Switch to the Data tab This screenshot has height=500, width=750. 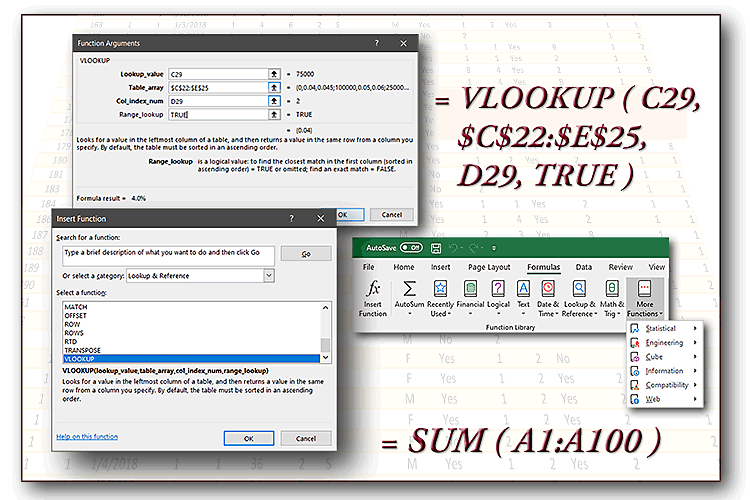(584, 267)
